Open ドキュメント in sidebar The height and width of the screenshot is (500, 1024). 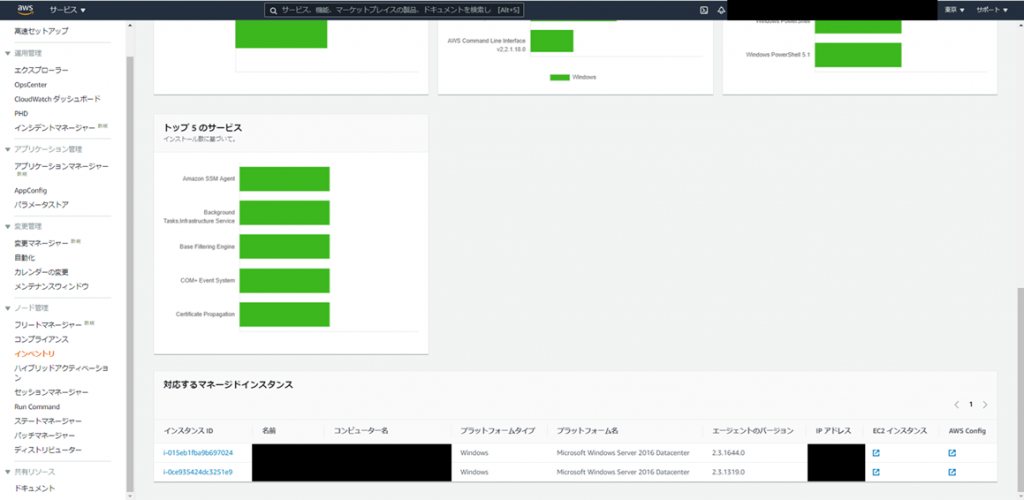point(35,488)
